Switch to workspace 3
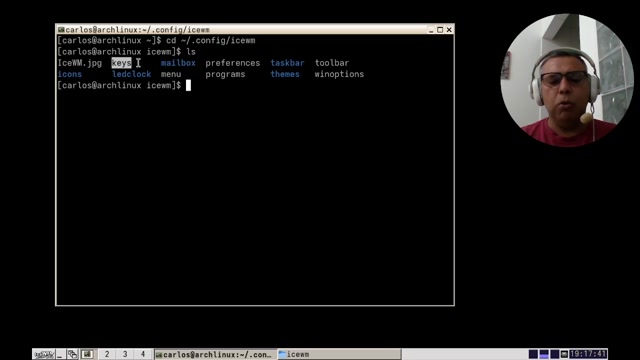 click(125, 354)
